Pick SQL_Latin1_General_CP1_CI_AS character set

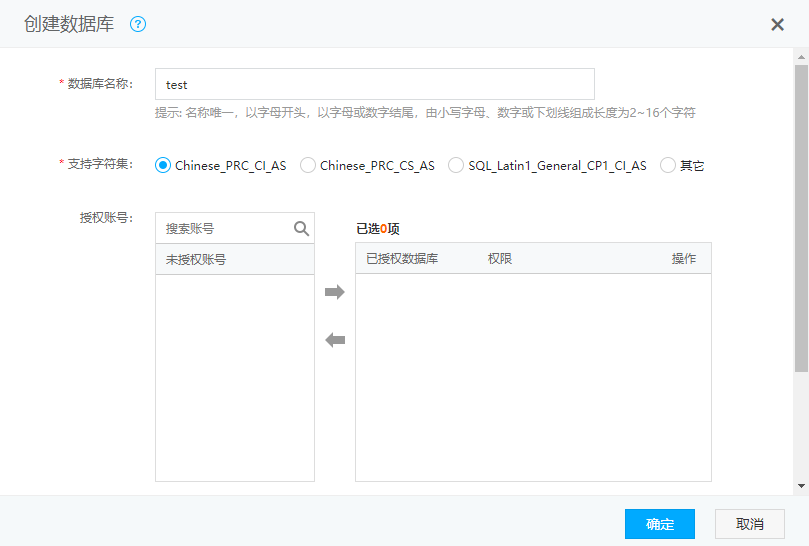pos(456,166)
